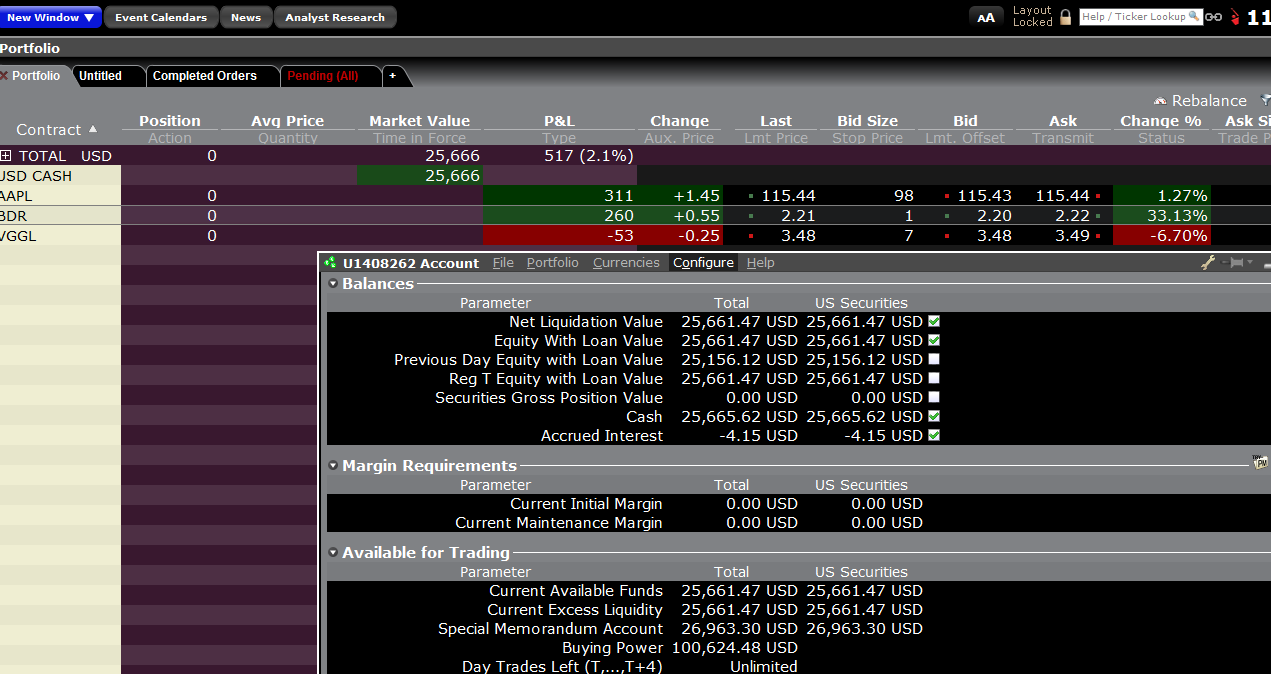Collapse the Margin Requirements section

[x=333, y=466]
